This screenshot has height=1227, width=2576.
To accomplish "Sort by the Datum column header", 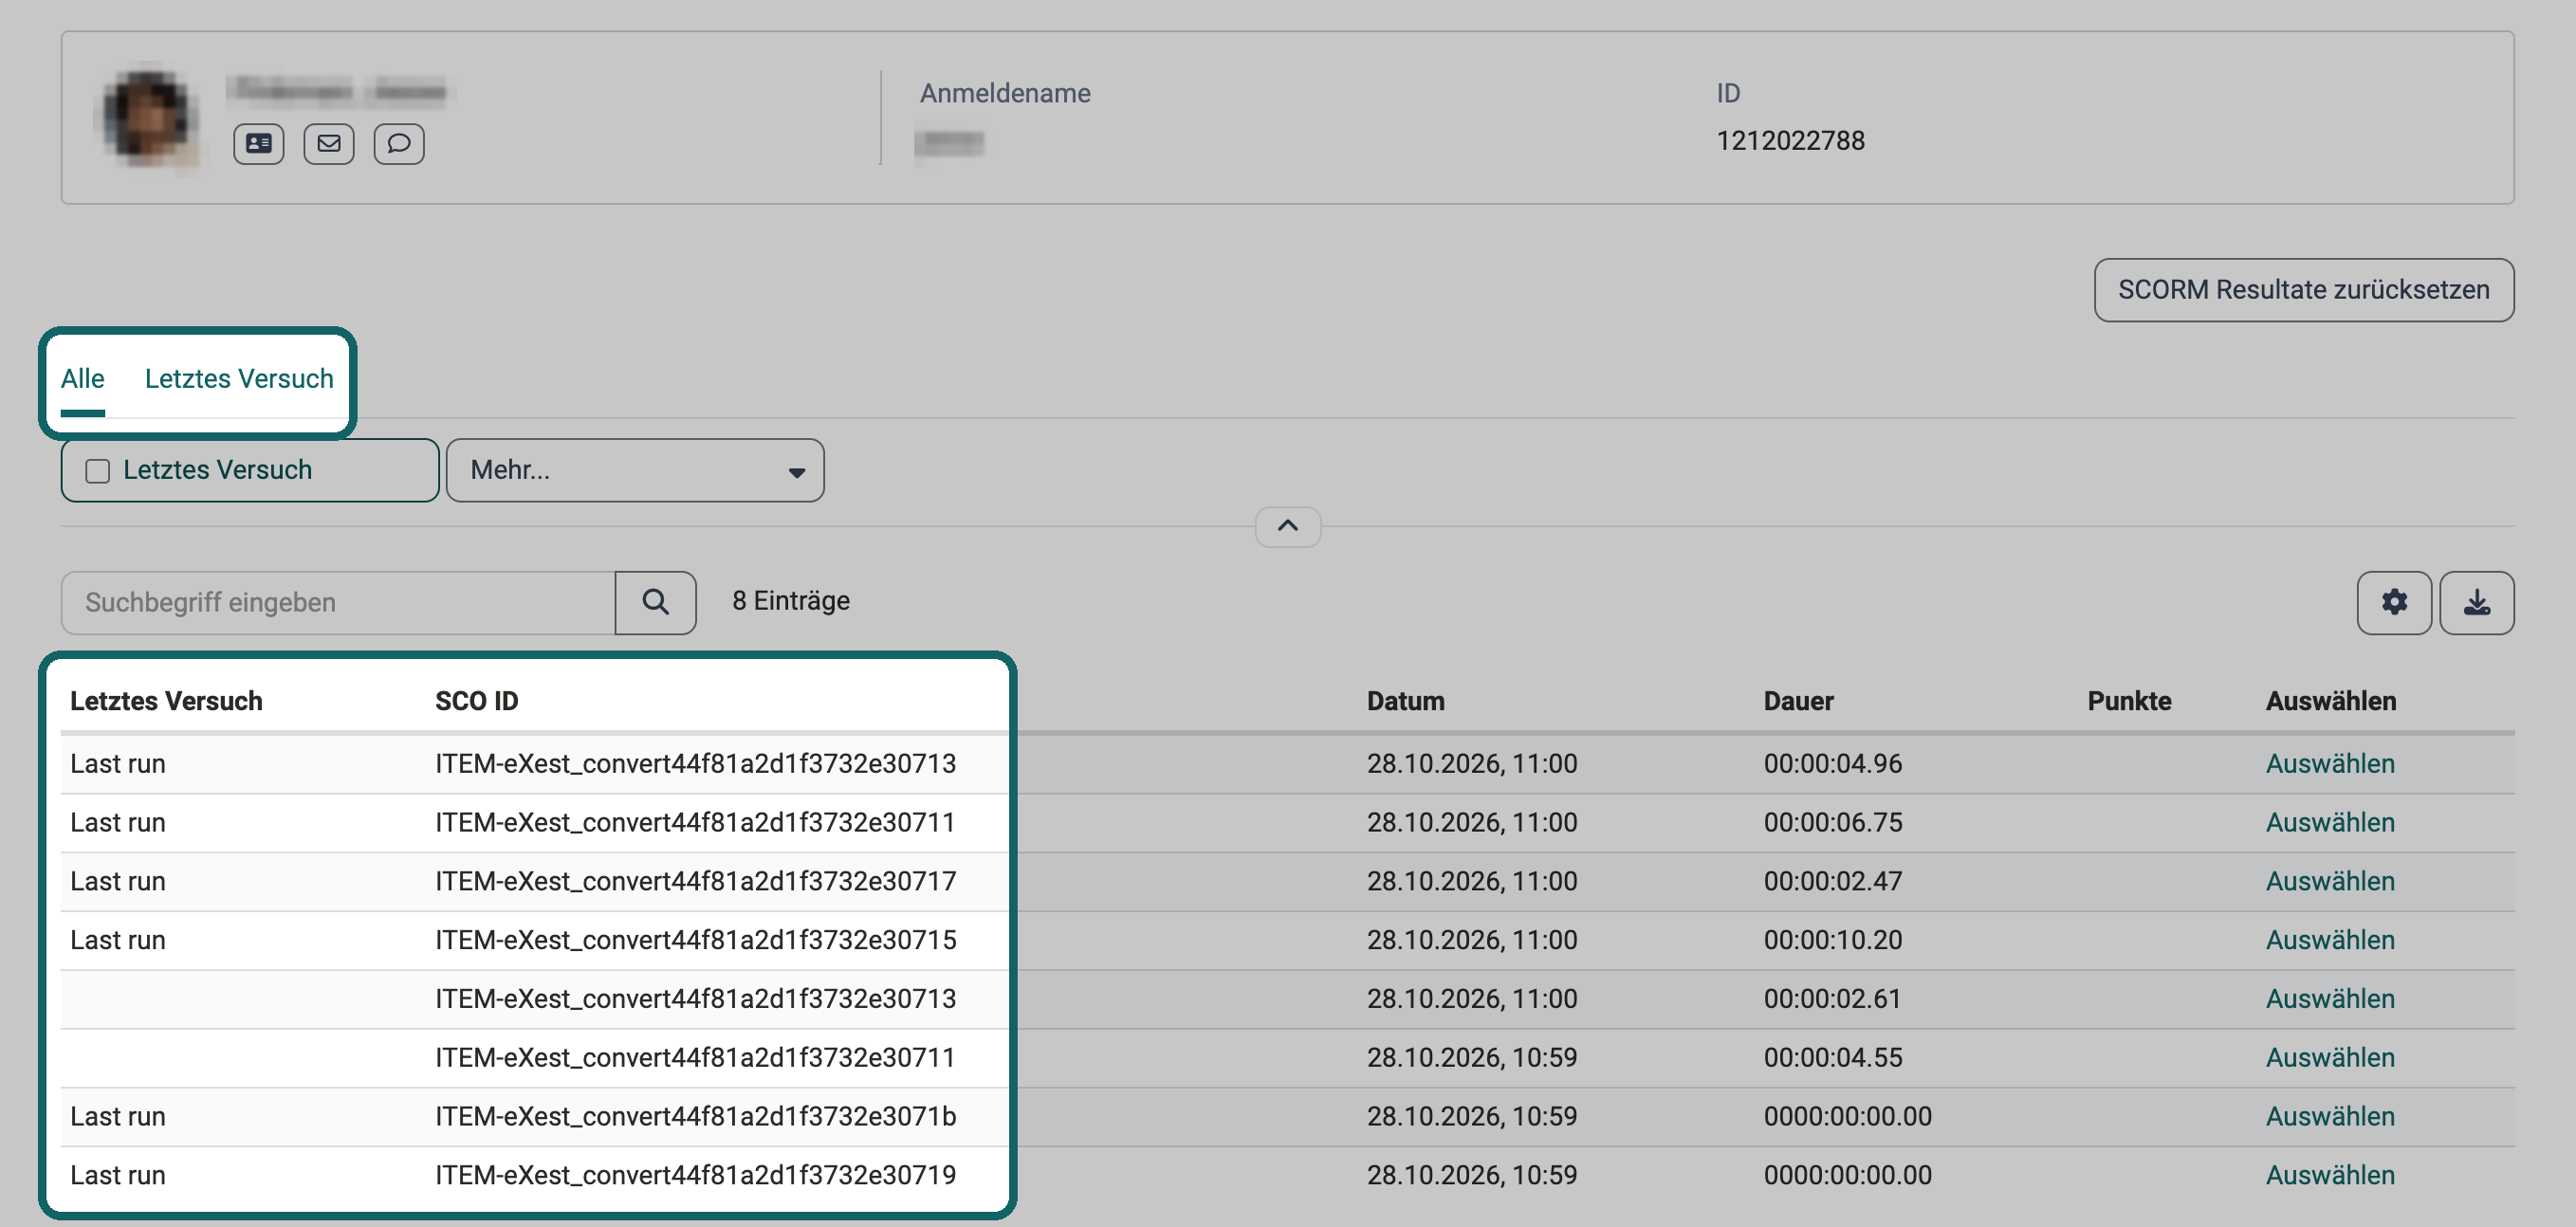I will tap(1405, 701).
